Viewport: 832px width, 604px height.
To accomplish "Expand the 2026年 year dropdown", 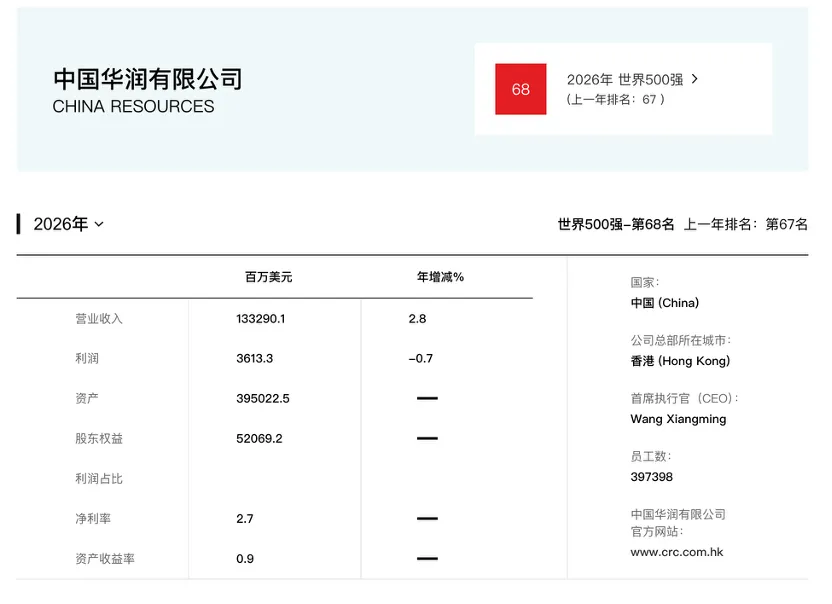I will pos(68,224).
